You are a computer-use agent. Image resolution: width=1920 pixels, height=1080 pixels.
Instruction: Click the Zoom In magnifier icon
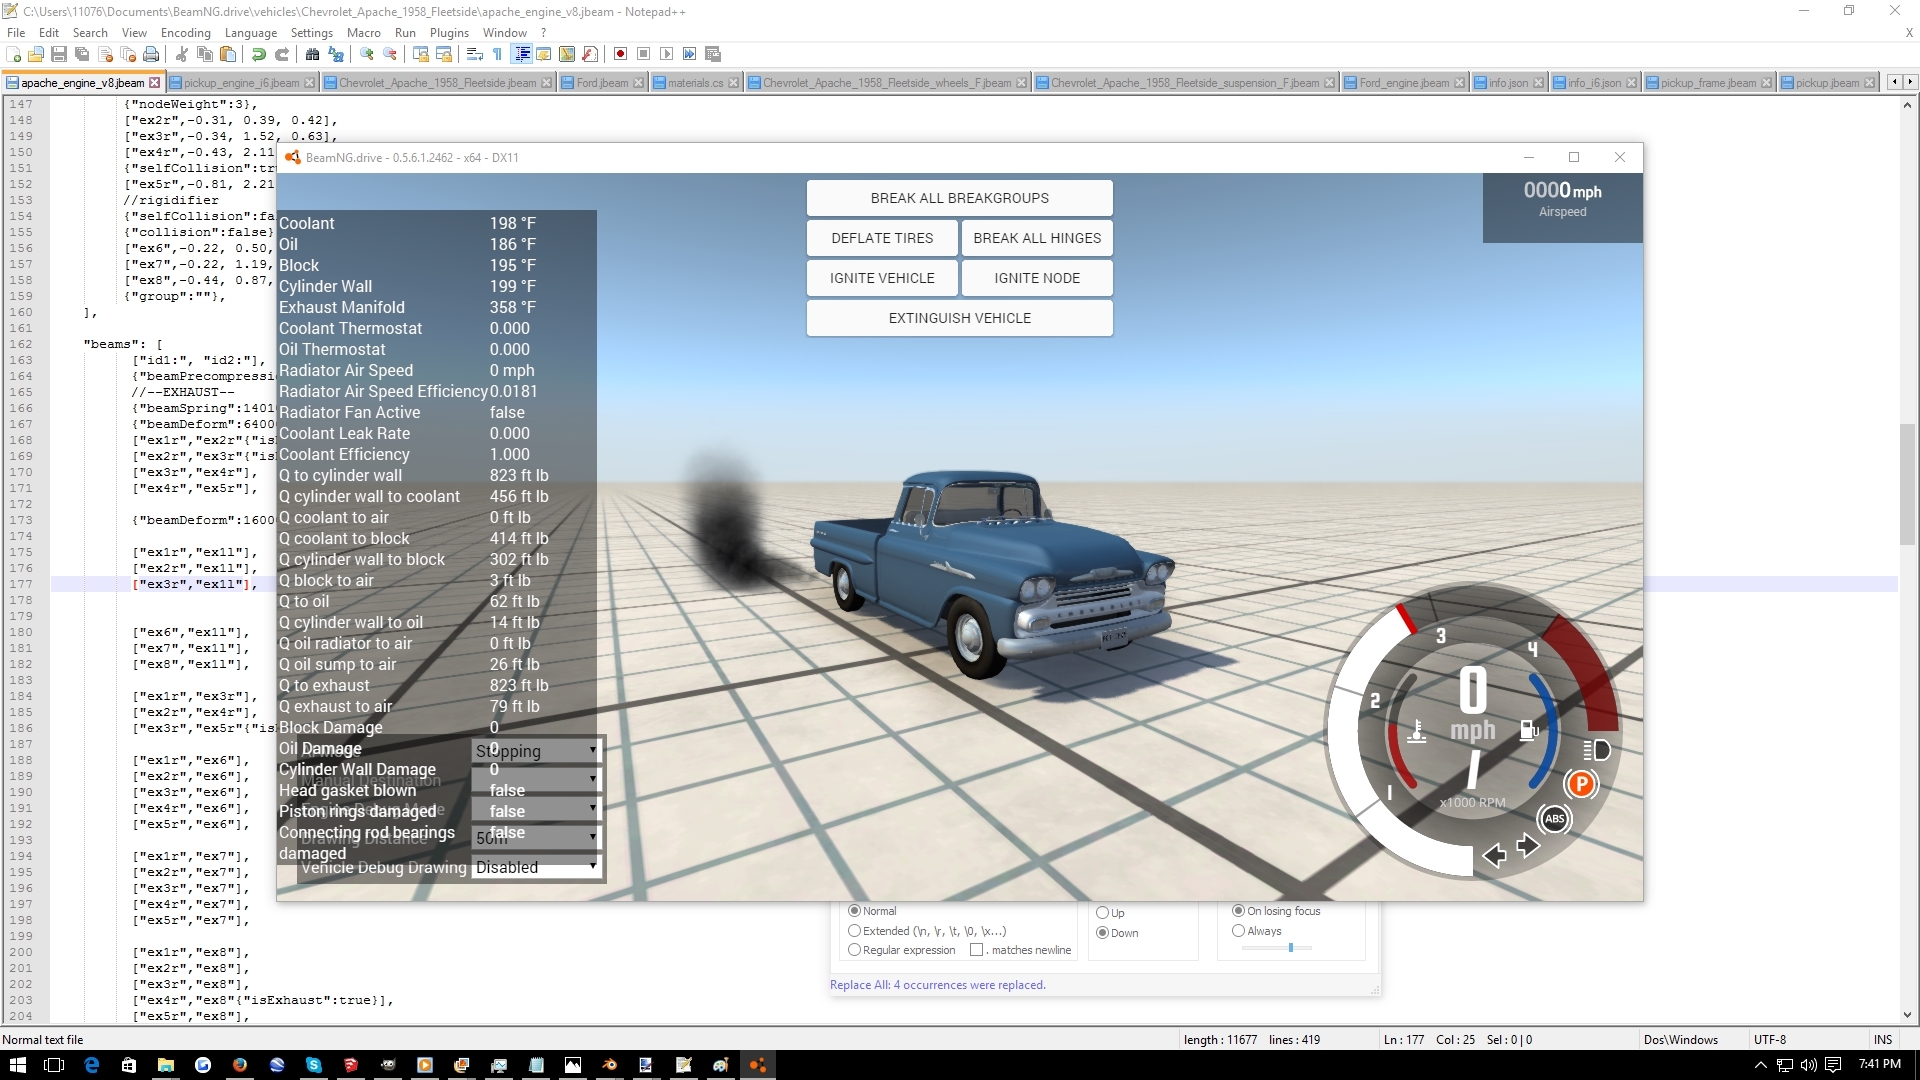(367, 54)
